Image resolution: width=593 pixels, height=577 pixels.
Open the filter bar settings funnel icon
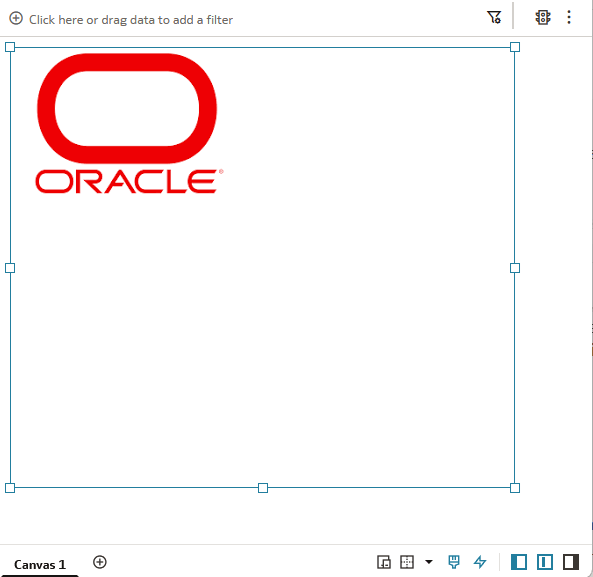[x=494, y=17]
